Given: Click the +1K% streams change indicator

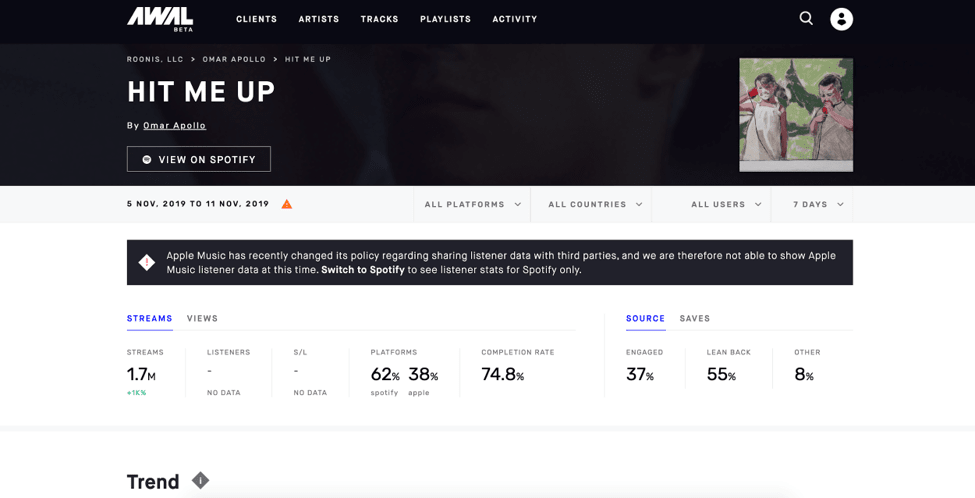Looking at the screenshot, I should click(136, 393).
